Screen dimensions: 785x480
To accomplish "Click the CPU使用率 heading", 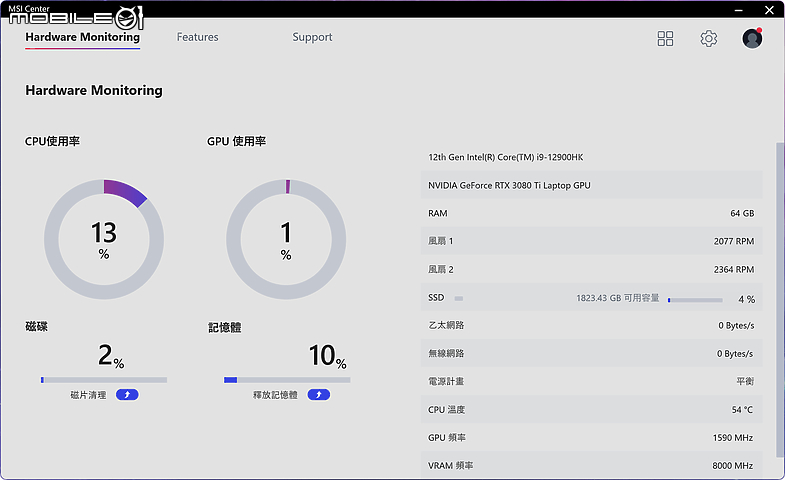I will coord(53,141).
